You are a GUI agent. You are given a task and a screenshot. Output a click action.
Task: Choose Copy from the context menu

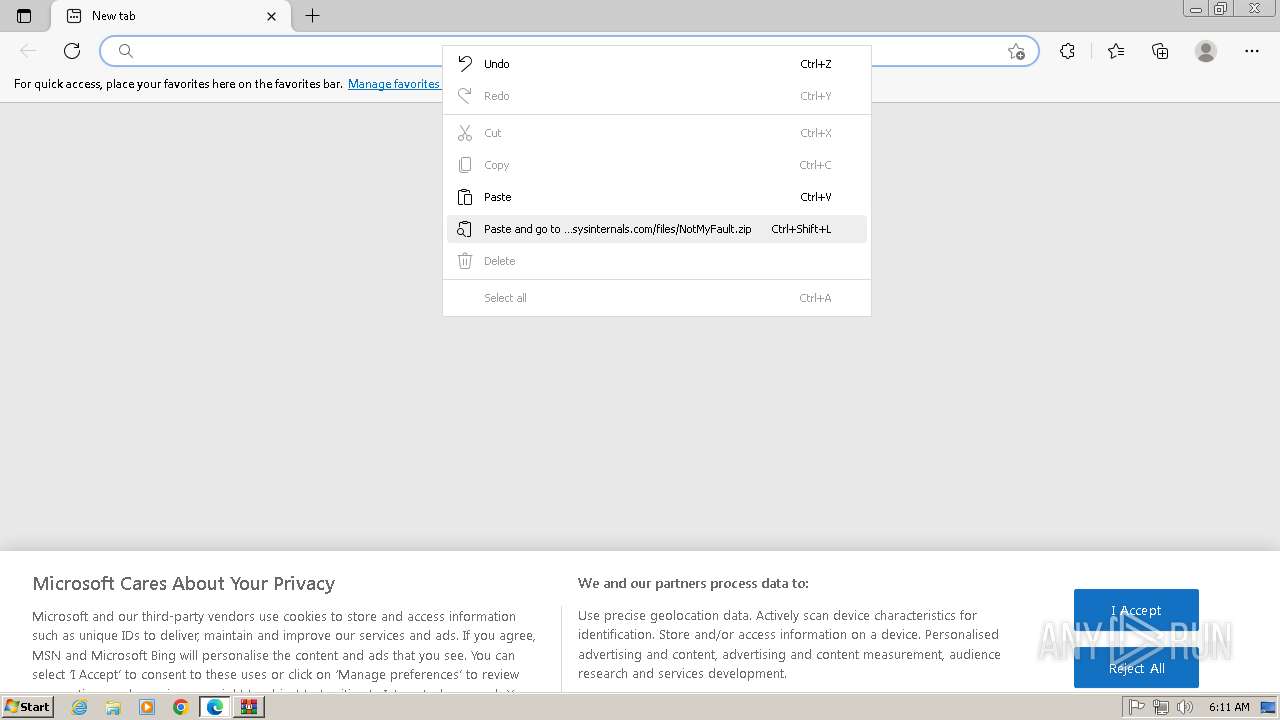tap(657, 165)
